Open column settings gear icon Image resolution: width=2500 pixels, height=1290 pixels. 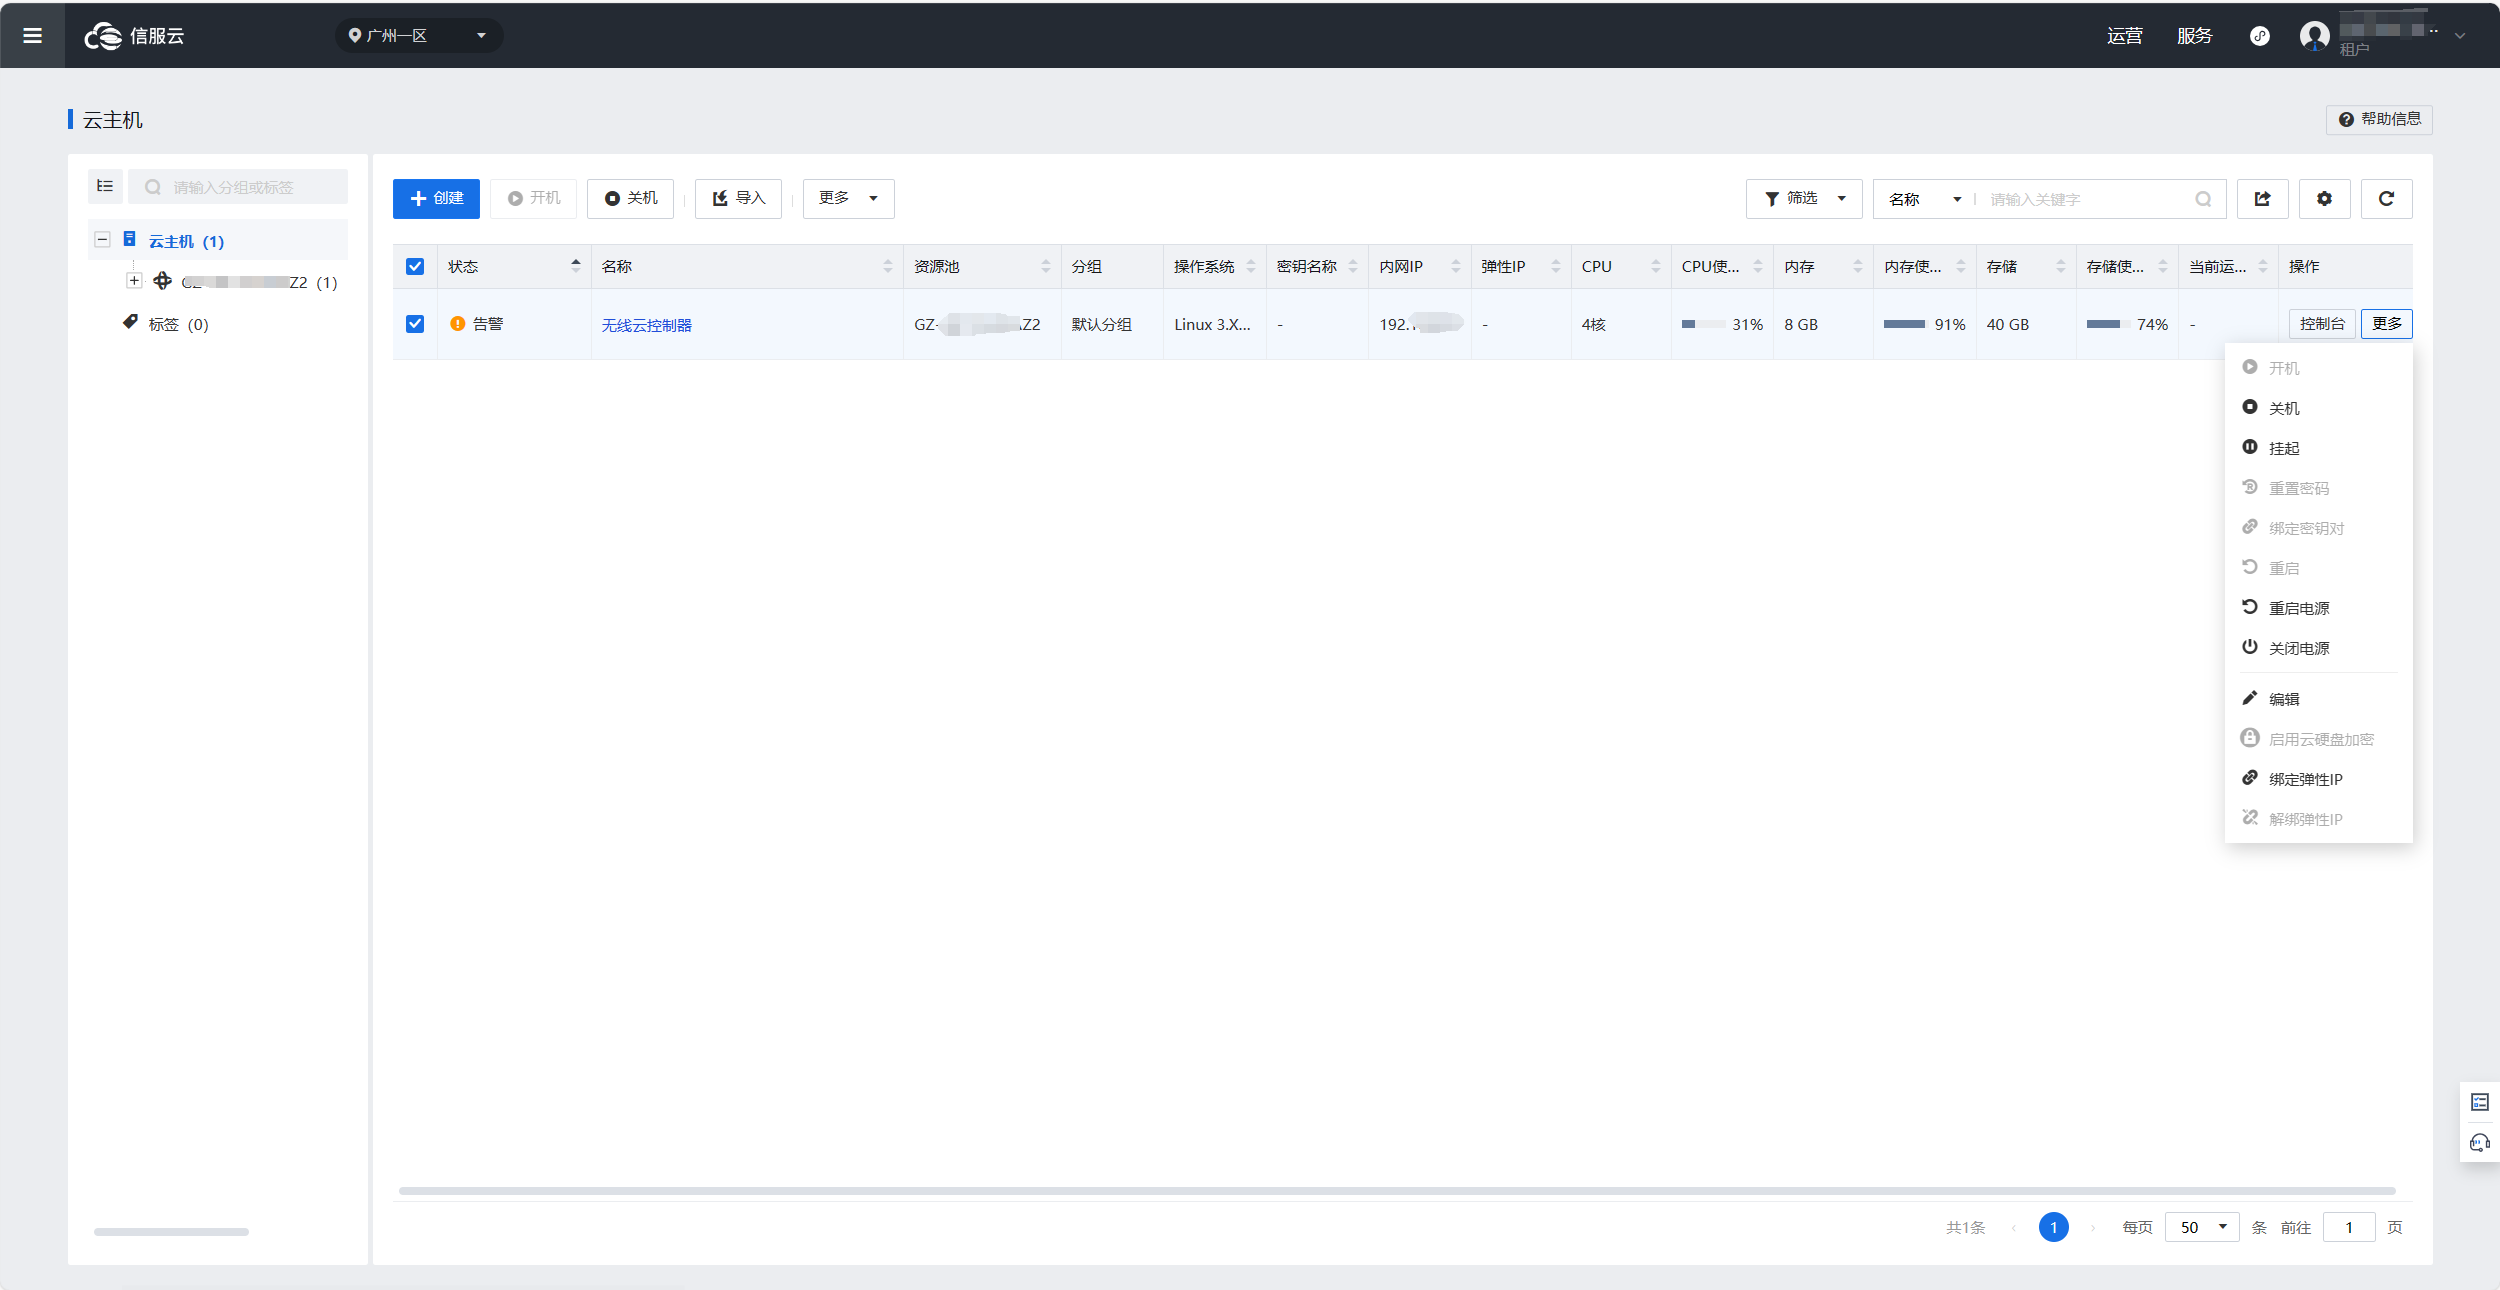coord(2324,199)
